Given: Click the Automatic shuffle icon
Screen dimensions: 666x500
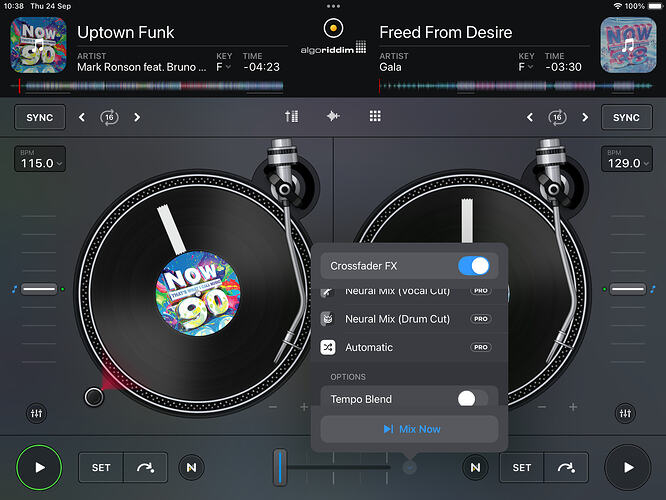Looking at the screenshot, I should coord(328,347).
